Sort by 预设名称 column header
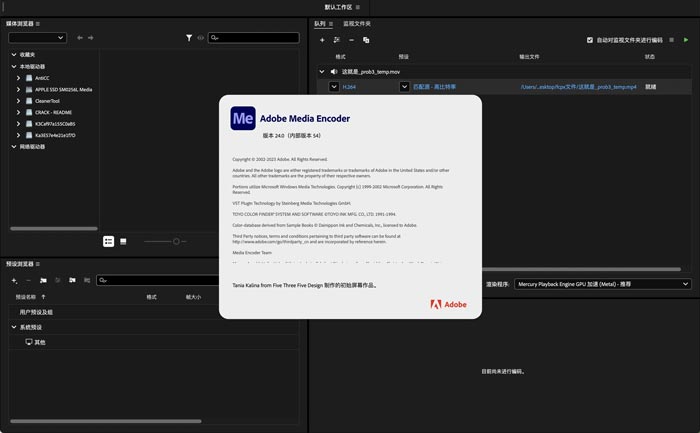 click(x=25, y=297)
